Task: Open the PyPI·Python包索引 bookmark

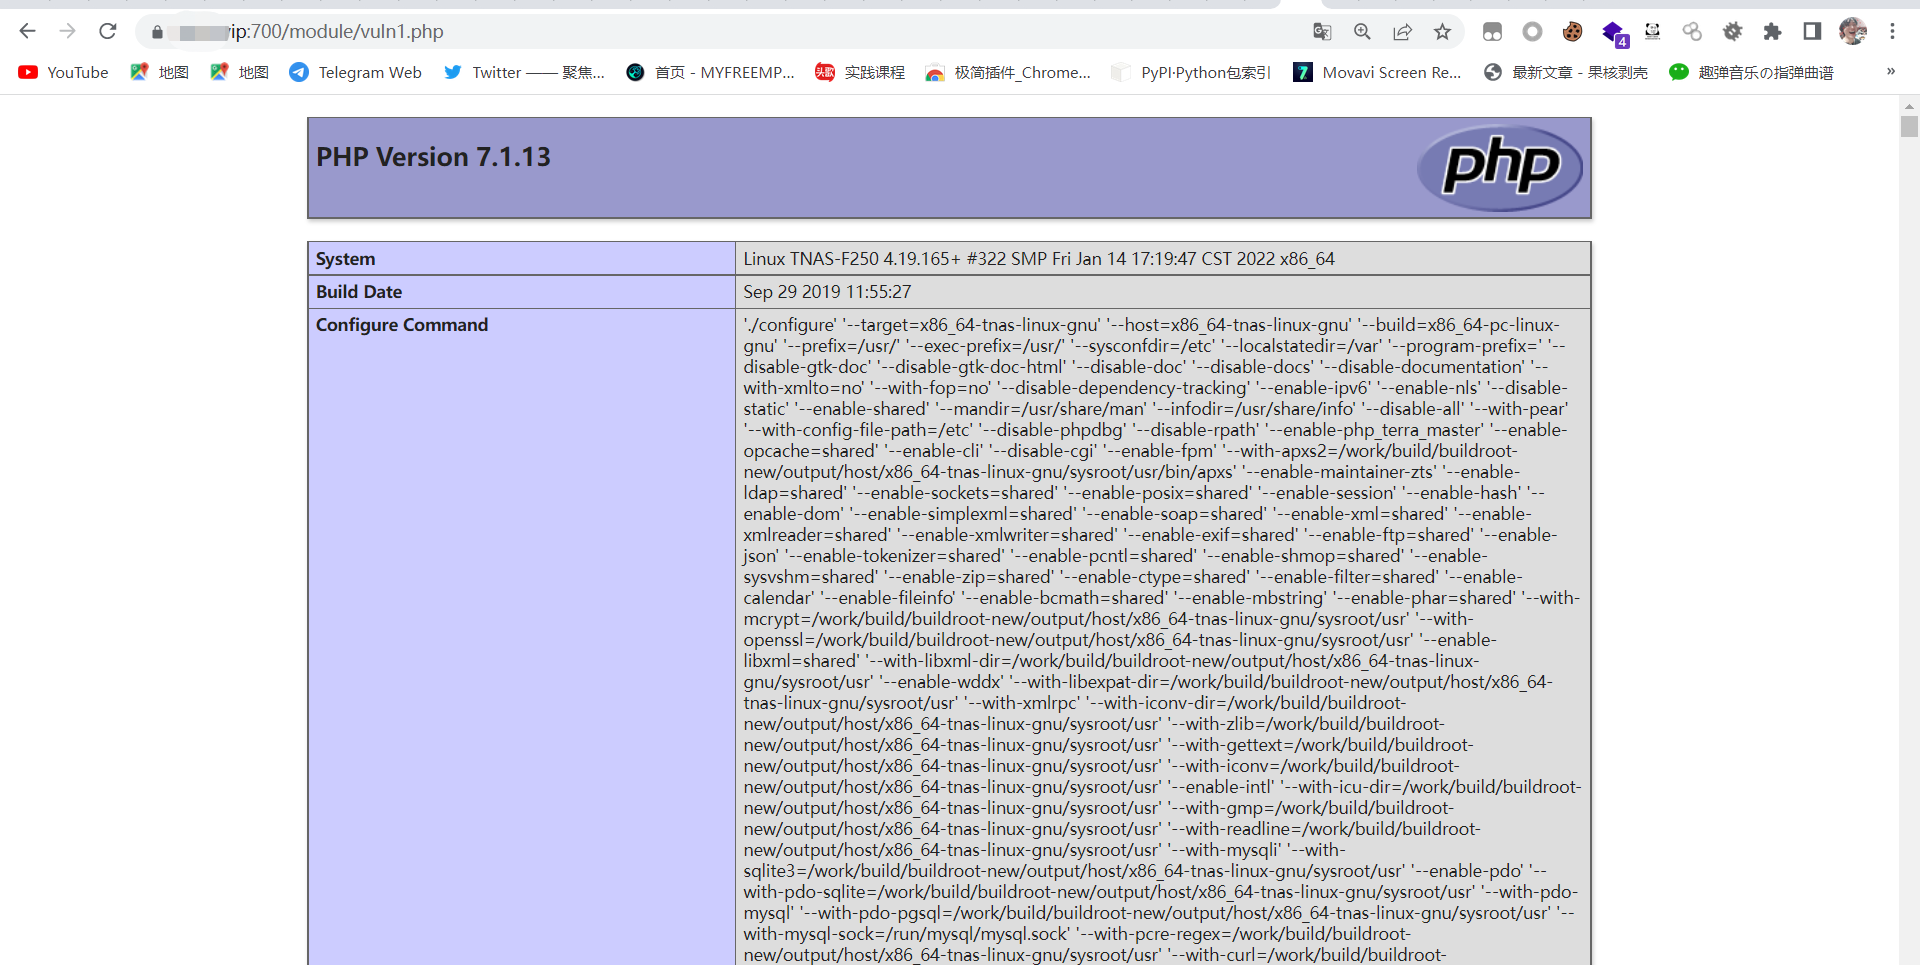Action: (1191, 72)
